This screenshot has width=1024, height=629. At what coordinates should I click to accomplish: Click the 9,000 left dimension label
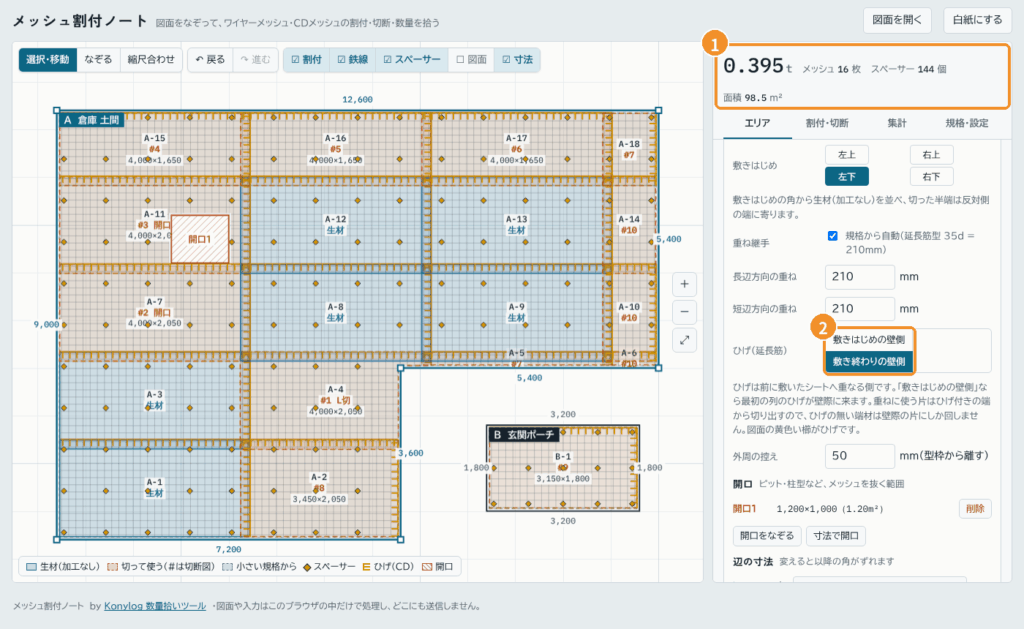coord(46,325)
